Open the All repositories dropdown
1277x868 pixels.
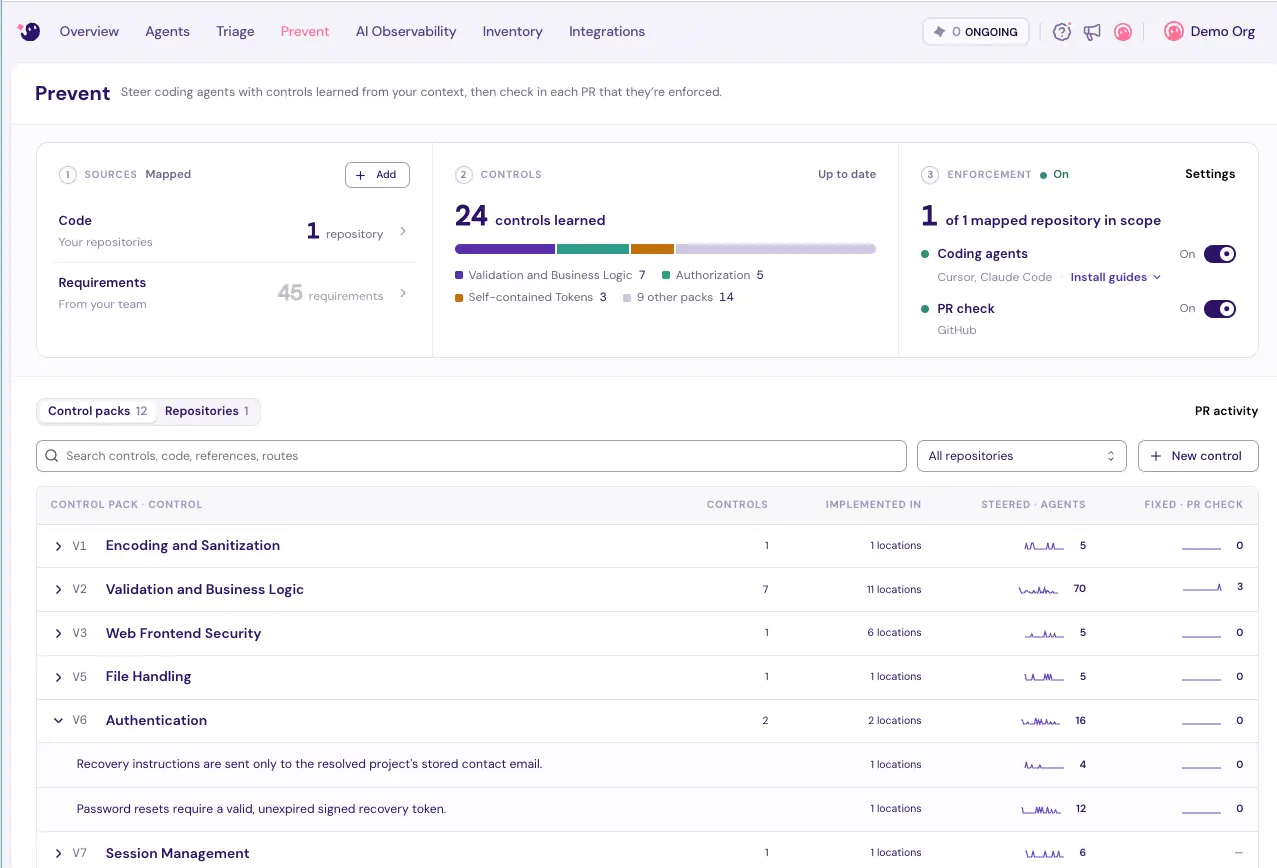click(1021, 456)
